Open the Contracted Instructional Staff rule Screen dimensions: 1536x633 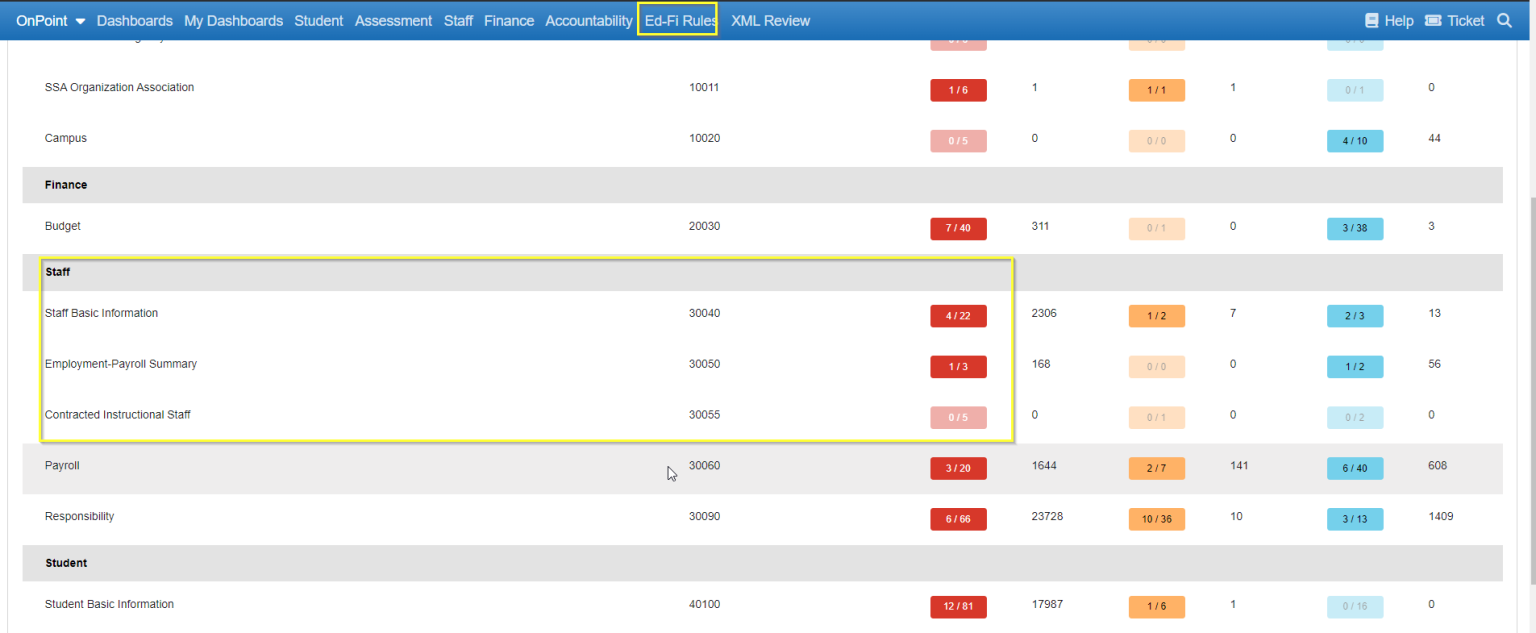click(118, 414)
